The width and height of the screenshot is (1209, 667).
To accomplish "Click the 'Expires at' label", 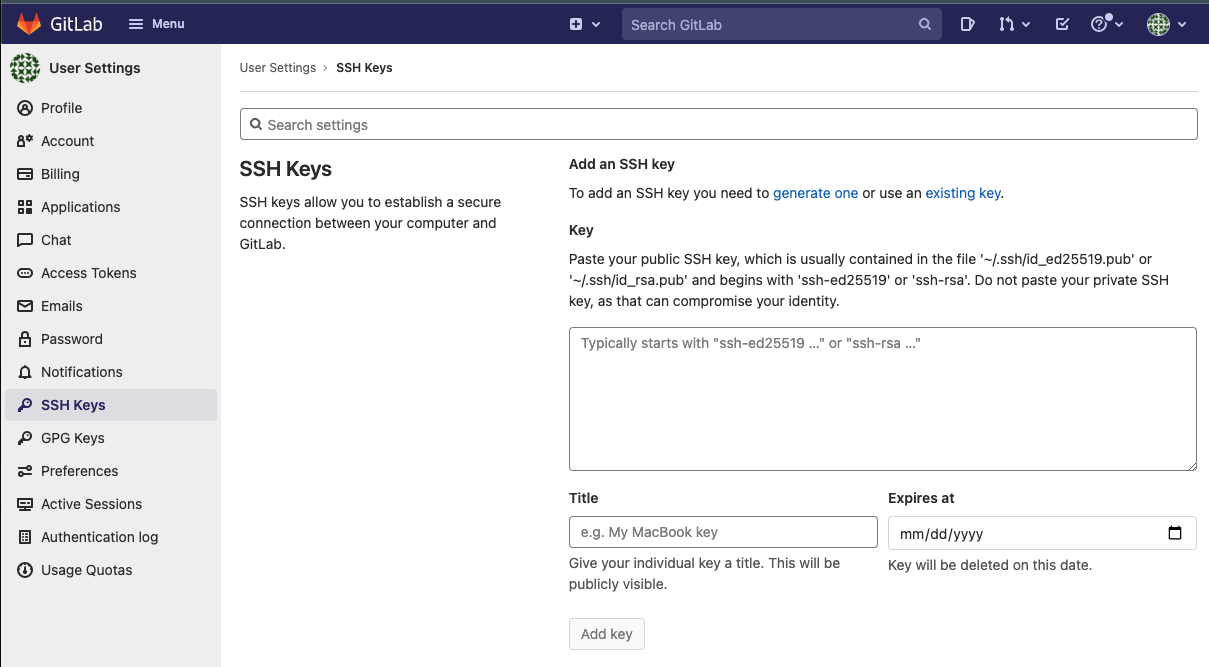I will 921,498.
